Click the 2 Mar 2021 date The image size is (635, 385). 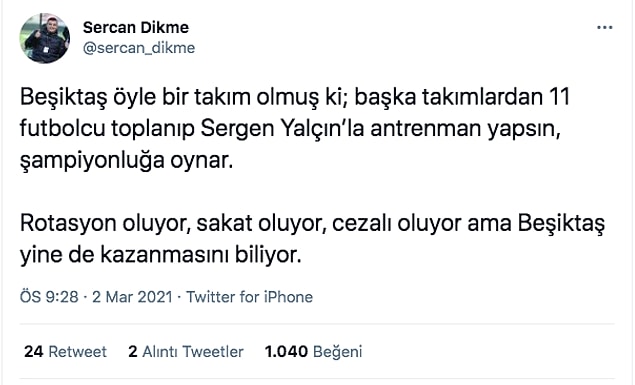pos(132,297)
